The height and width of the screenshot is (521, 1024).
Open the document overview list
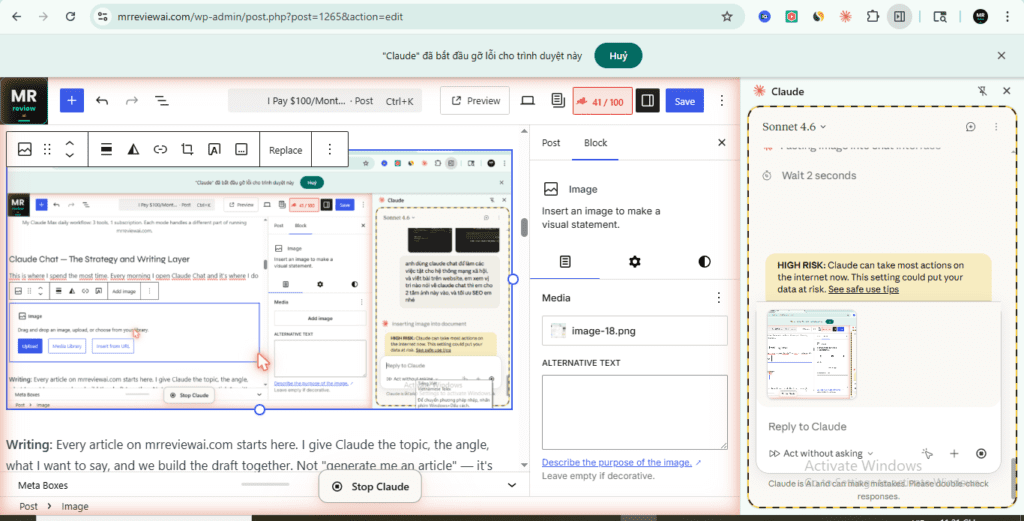point(161,101)
